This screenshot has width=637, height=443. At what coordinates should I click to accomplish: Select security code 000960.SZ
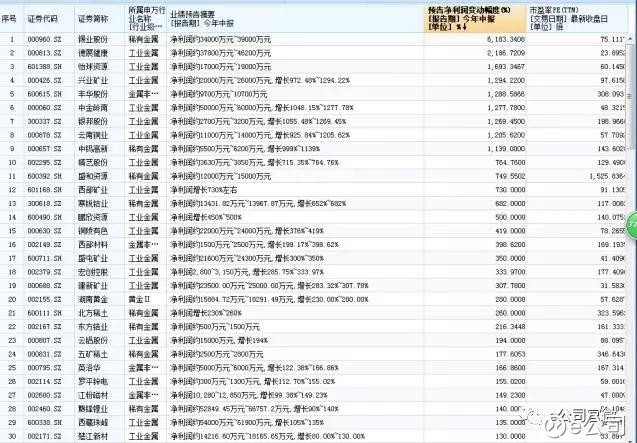[45, 39]
